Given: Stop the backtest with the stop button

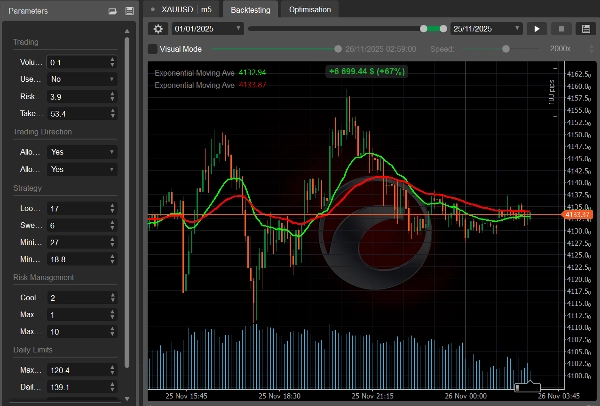Looking at the screenshot, I should (561, 29).
